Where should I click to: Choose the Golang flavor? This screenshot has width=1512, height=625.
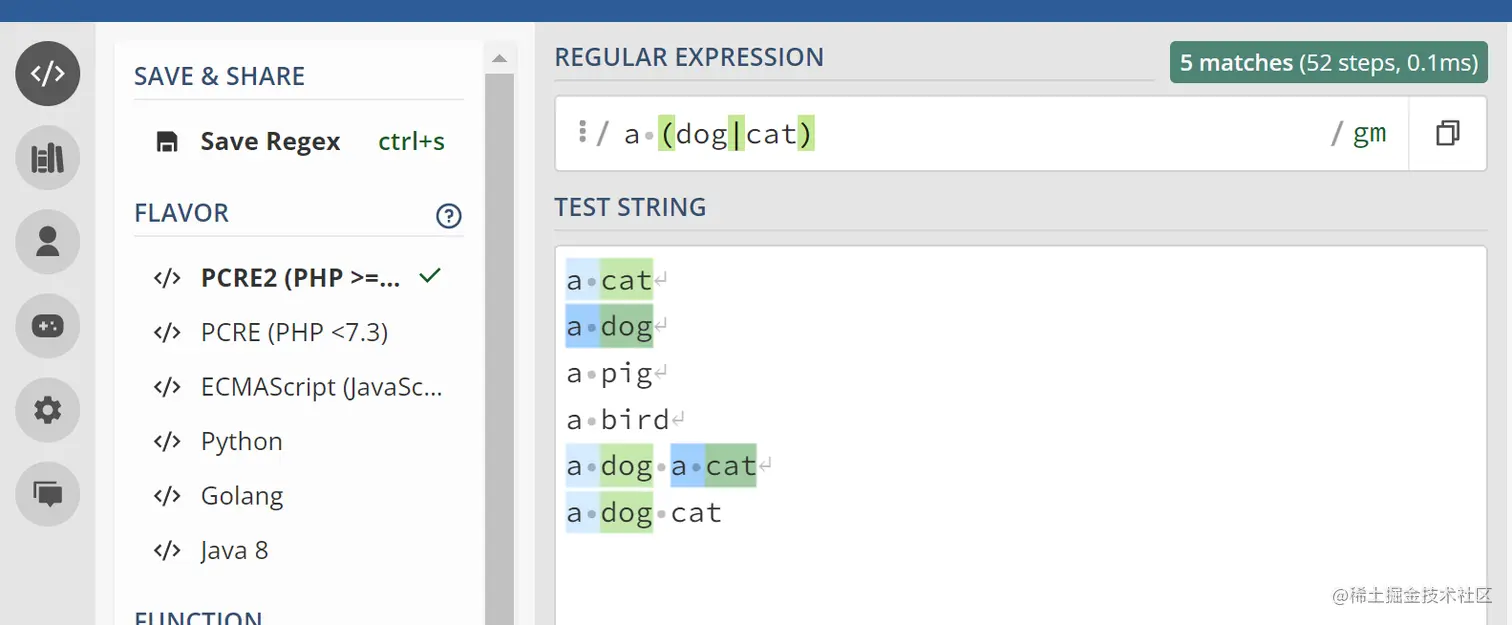tap(241, 496)
